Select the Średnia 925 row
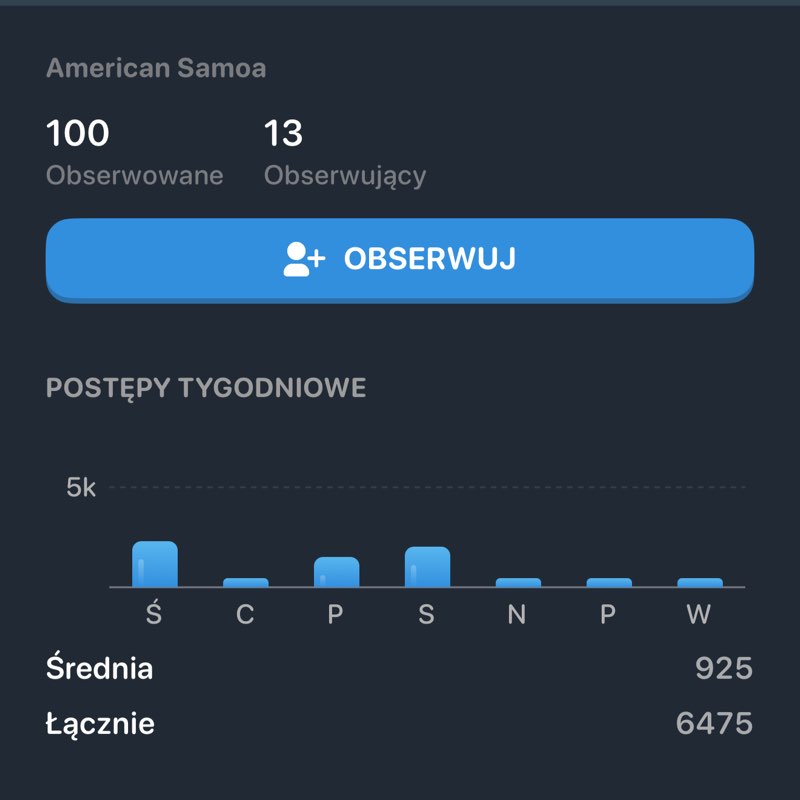The height and width of the screenshot is (800, 800). tap(399, 668)
